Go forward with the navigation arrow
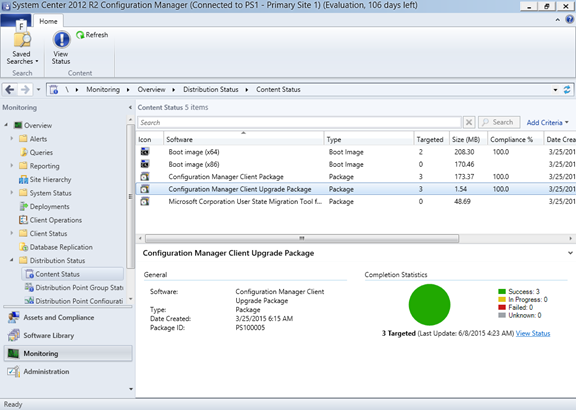This screenshot has width=576, height=410. 25,89
